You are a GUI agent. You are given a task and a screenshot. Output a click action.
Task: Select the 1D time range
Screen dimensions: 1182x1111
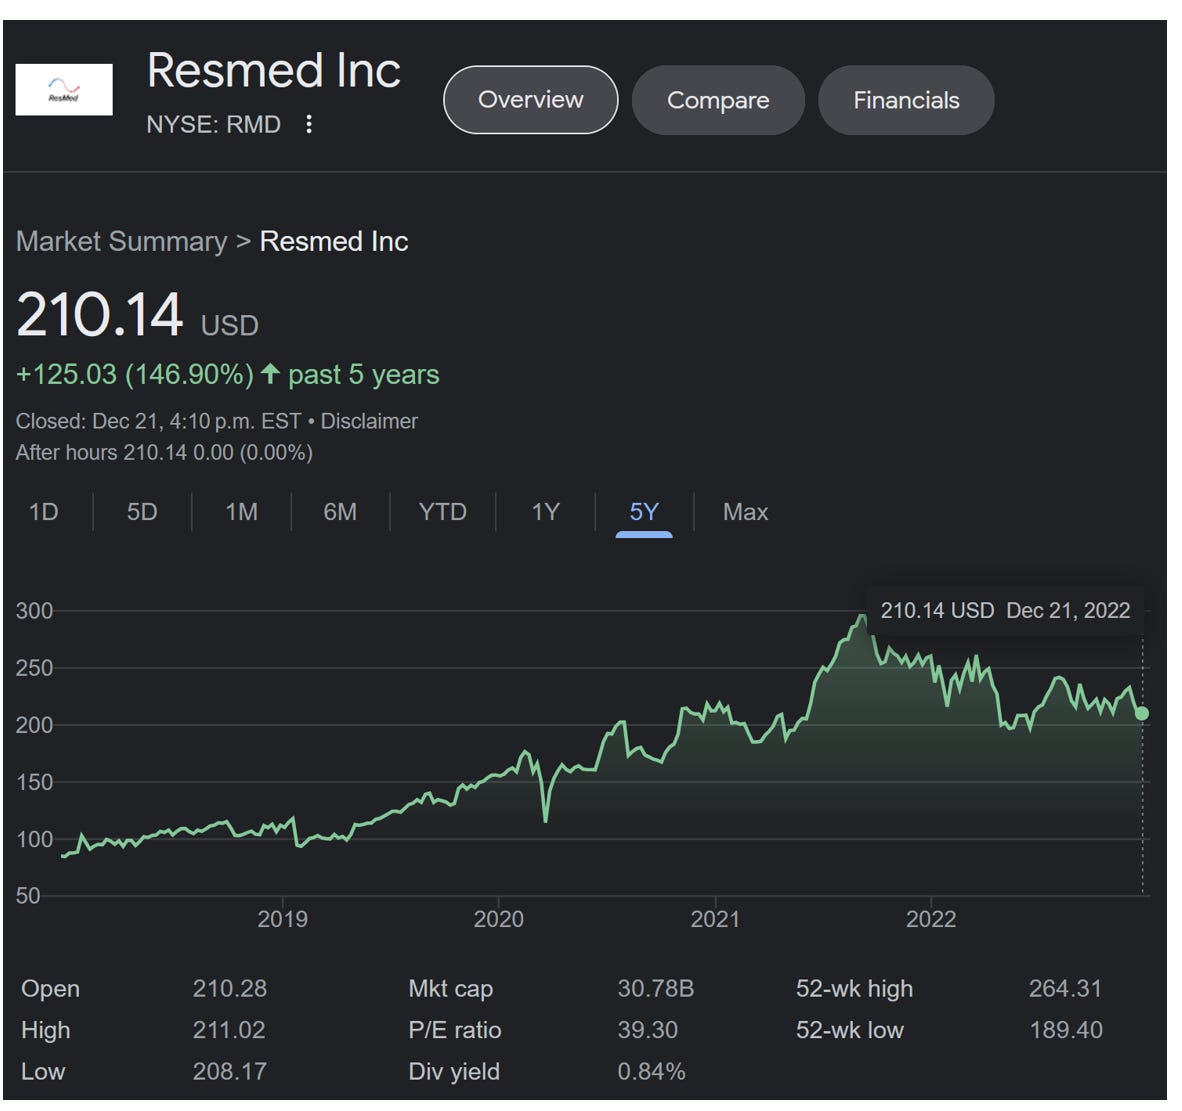click(x=44, y=512)
